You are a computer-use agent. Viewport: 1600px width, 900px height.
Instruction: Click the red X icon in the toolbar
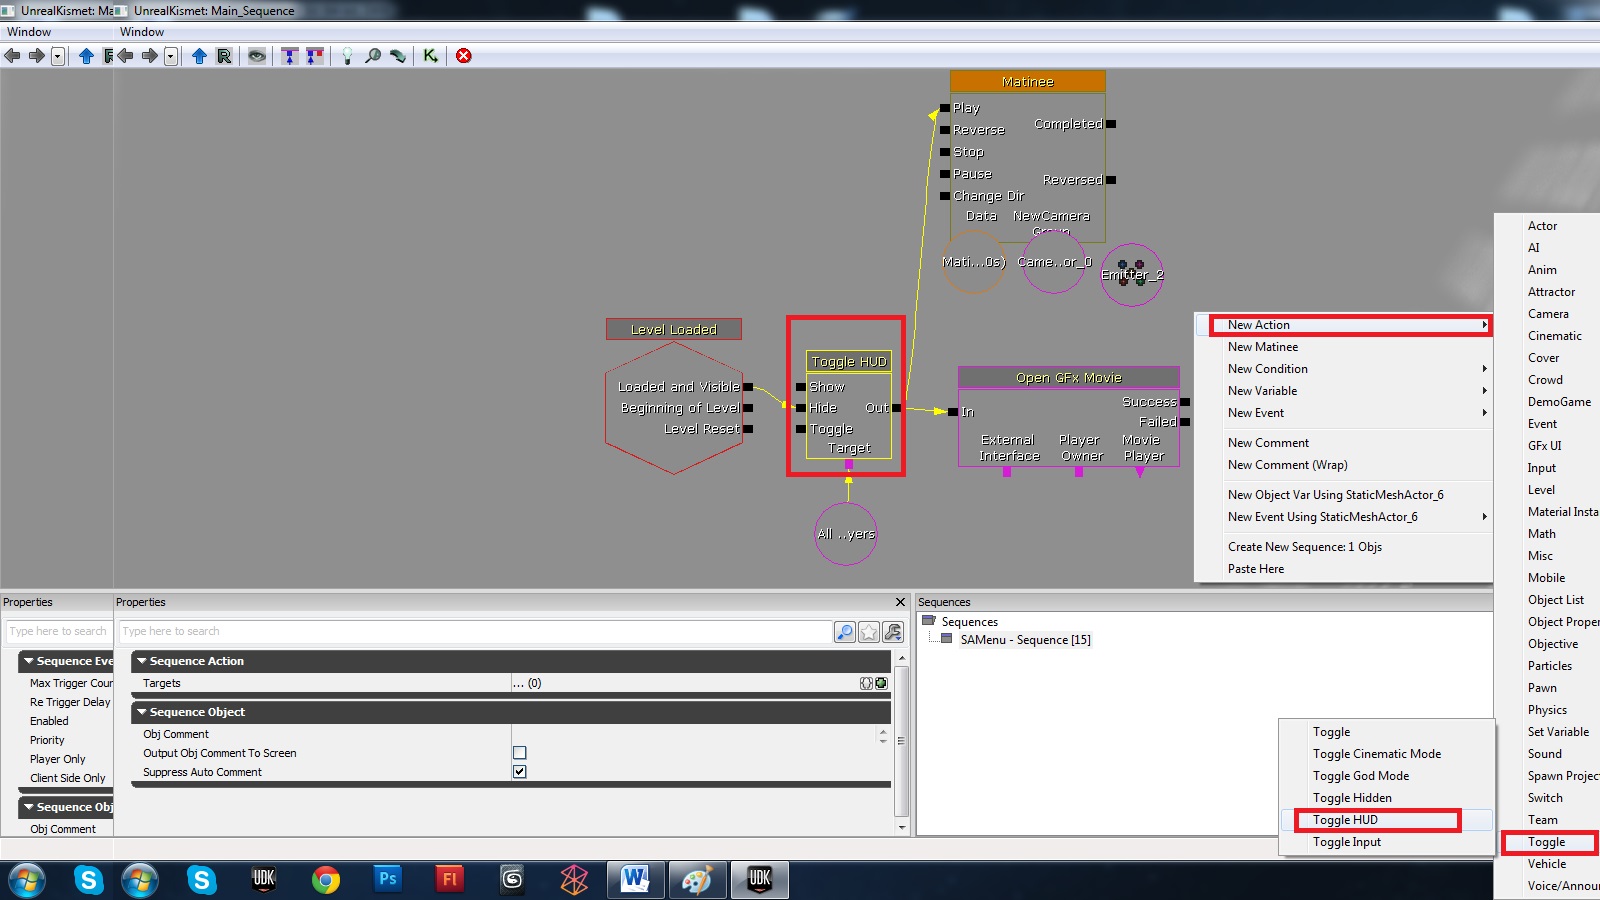coord(464,56)
